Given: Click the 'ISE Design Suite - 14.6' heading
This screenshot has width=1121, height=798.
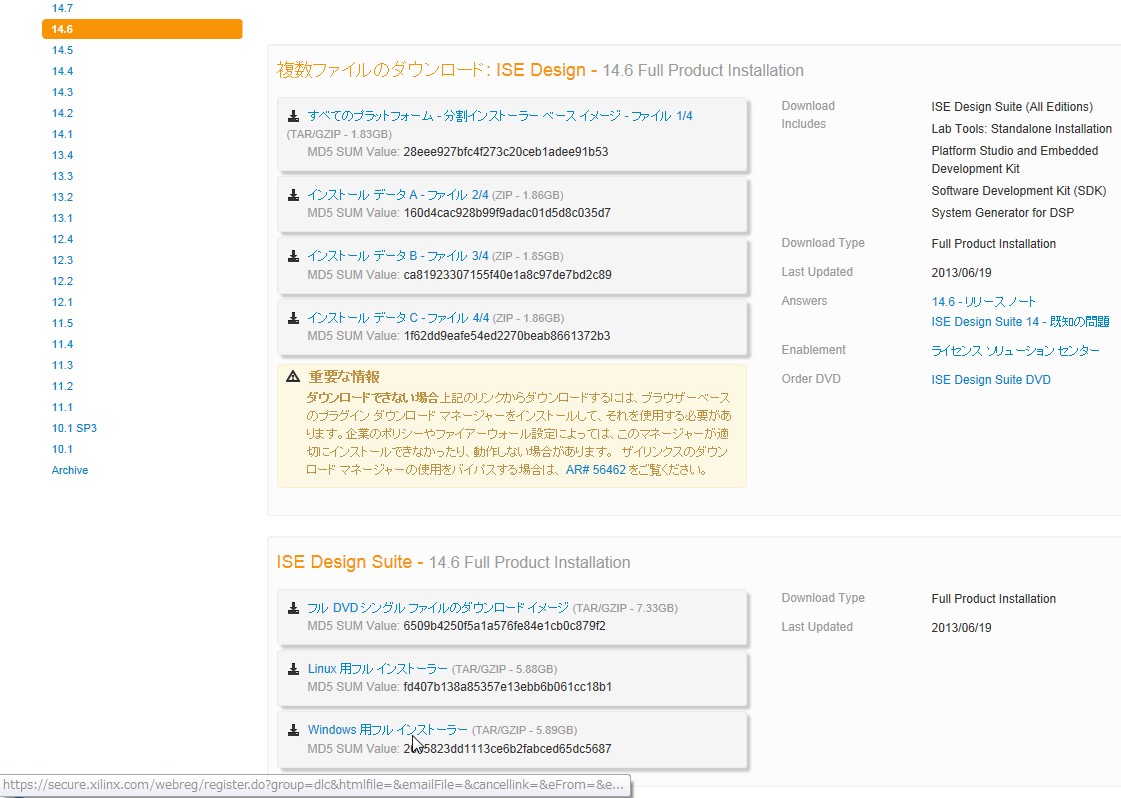Looking at the screenshot, I should point(453,562).
